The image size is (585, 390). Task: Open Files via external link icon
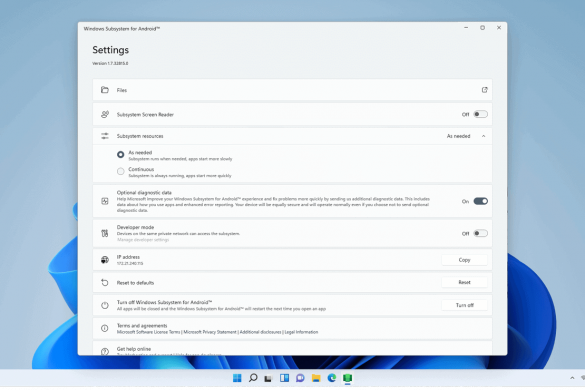click(x=484, y=90)
